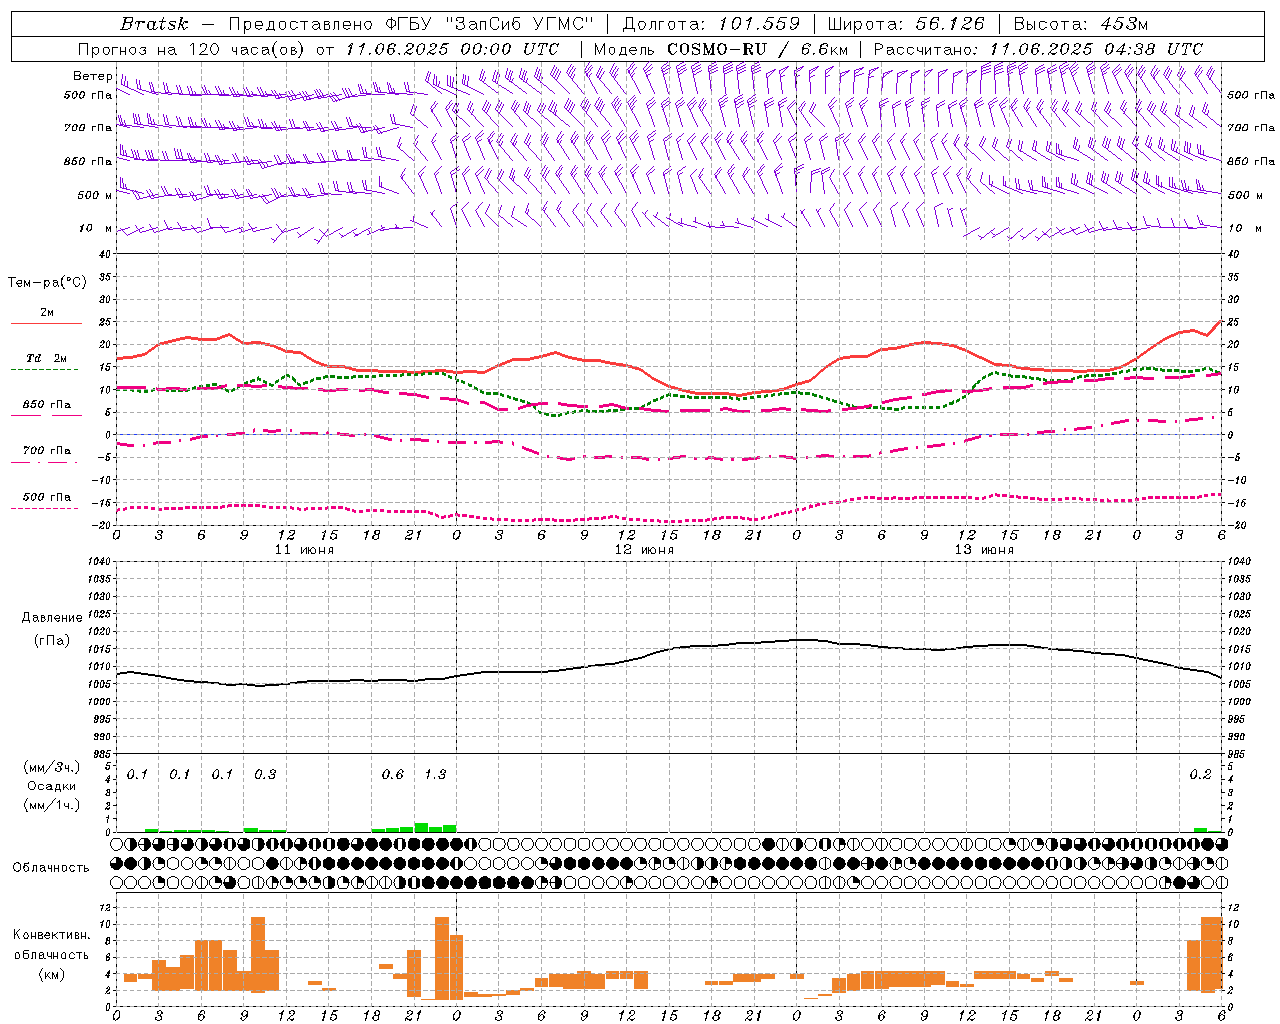The width and height of the screenshot is (1280, 1024).
Task: Click the Td 2м legend label
Action: point(47,358)
